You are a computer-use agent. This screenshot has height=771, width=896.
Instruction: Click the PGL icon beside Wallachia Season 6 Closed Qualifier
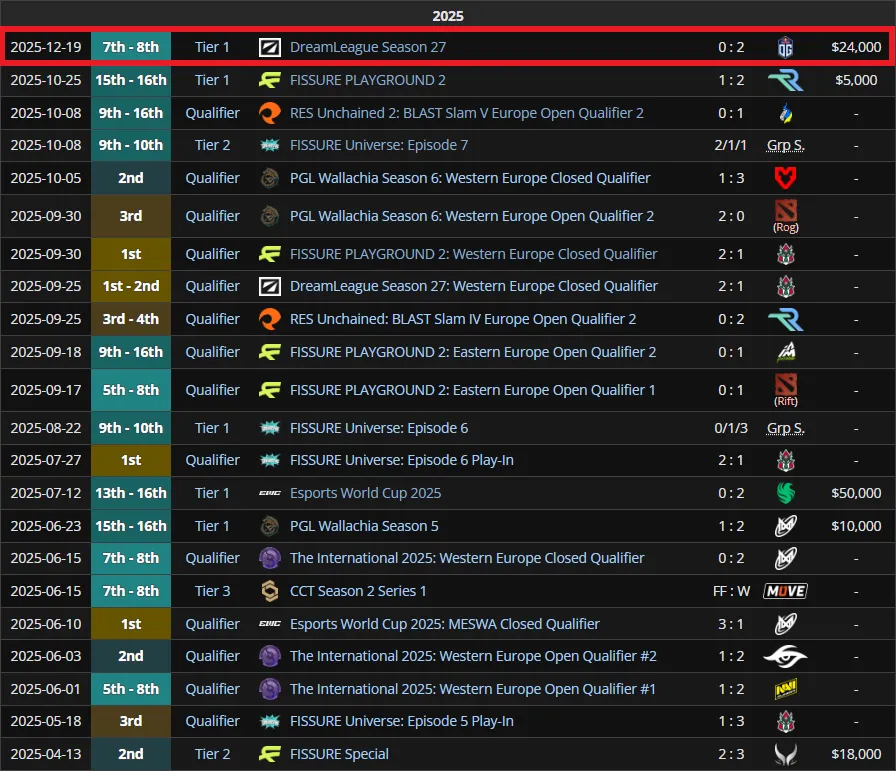pos(270,178)
